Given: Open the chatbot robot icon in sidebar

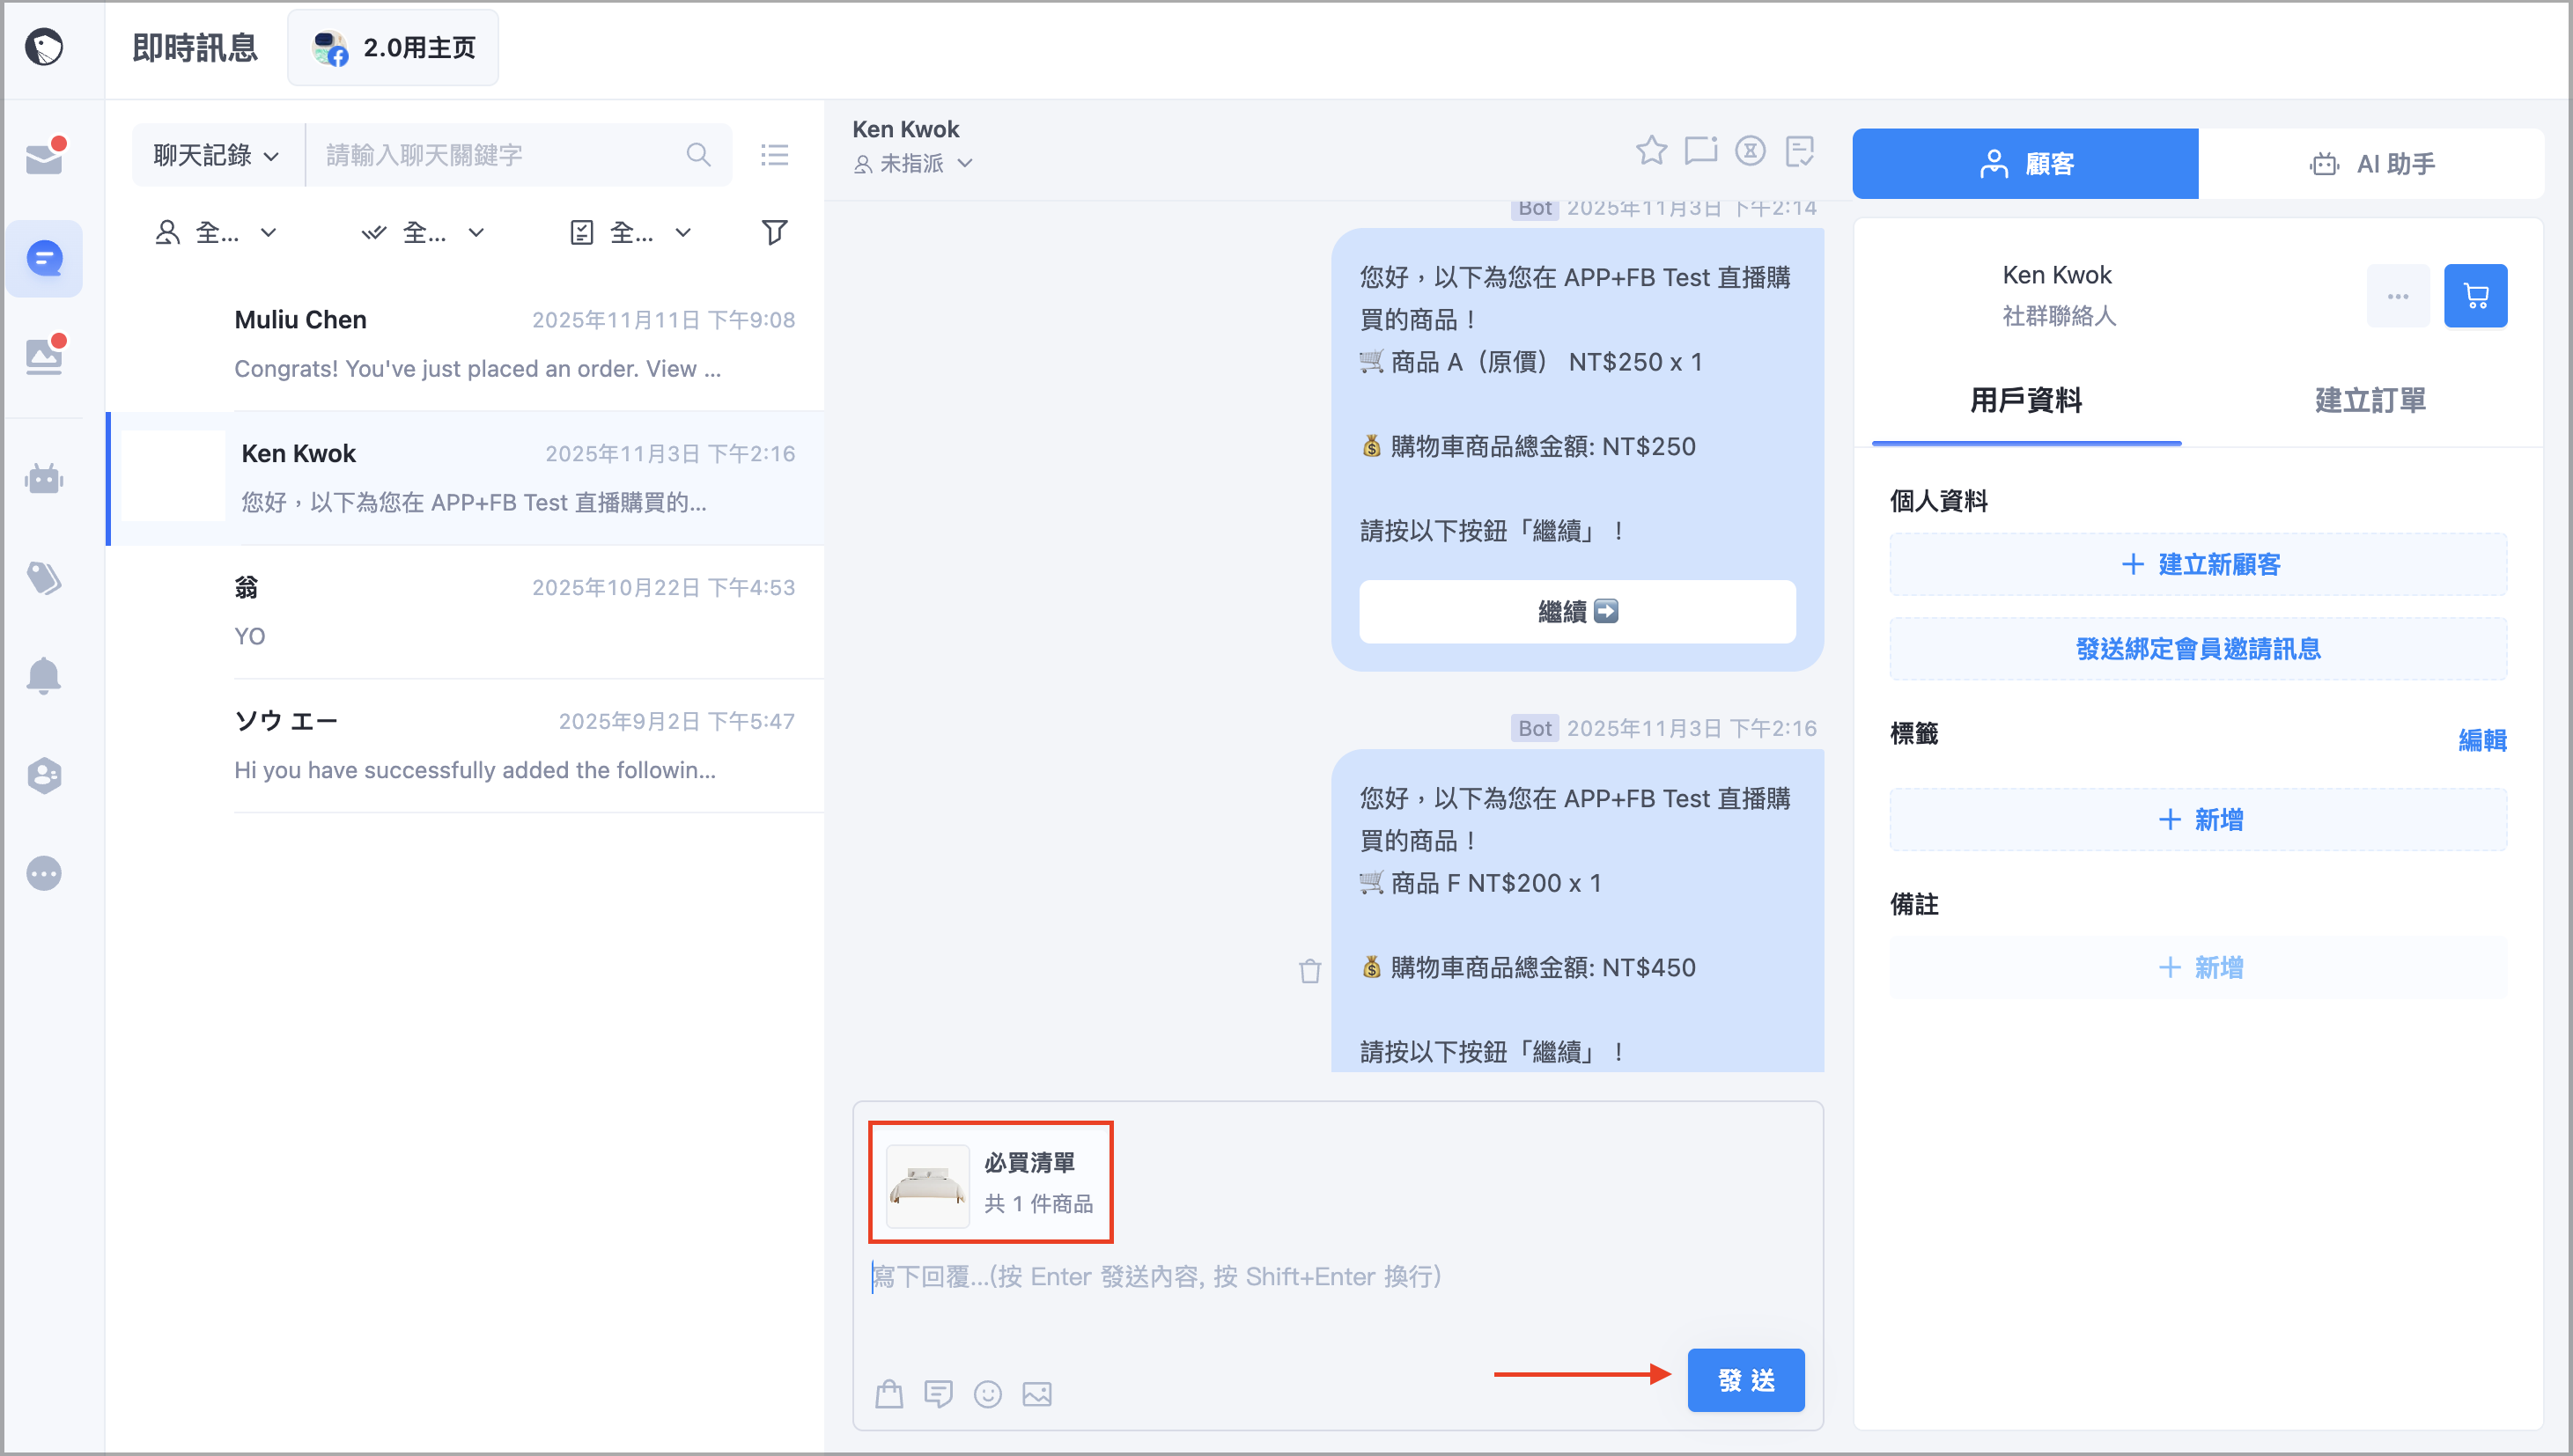Looking at the screenshot, I should pyautogui.click(x=44, y=479).
